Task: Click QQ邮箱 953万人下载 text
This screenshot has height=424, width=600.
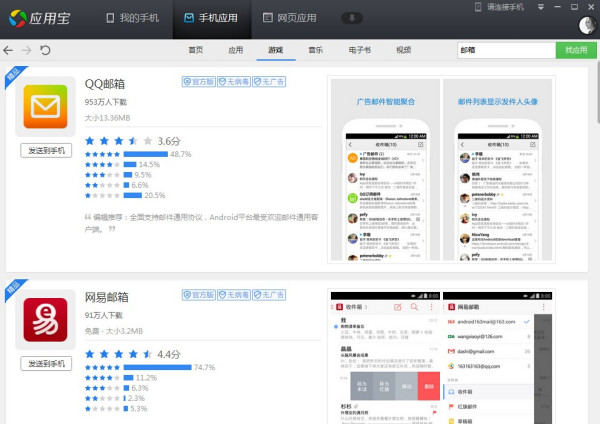Action: point(106,102)
